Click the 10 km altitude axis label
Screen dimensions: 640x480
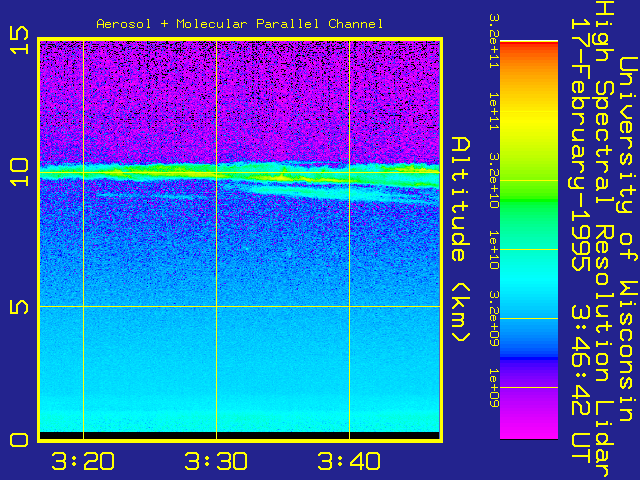coord(20,172)
